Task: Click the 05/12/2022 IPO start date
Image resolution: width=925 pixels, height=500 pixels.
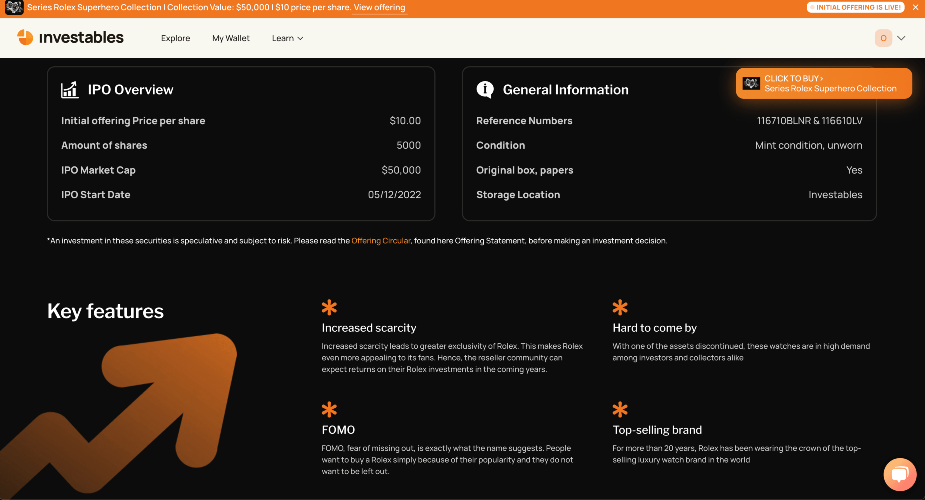Action: coord(395,195)
